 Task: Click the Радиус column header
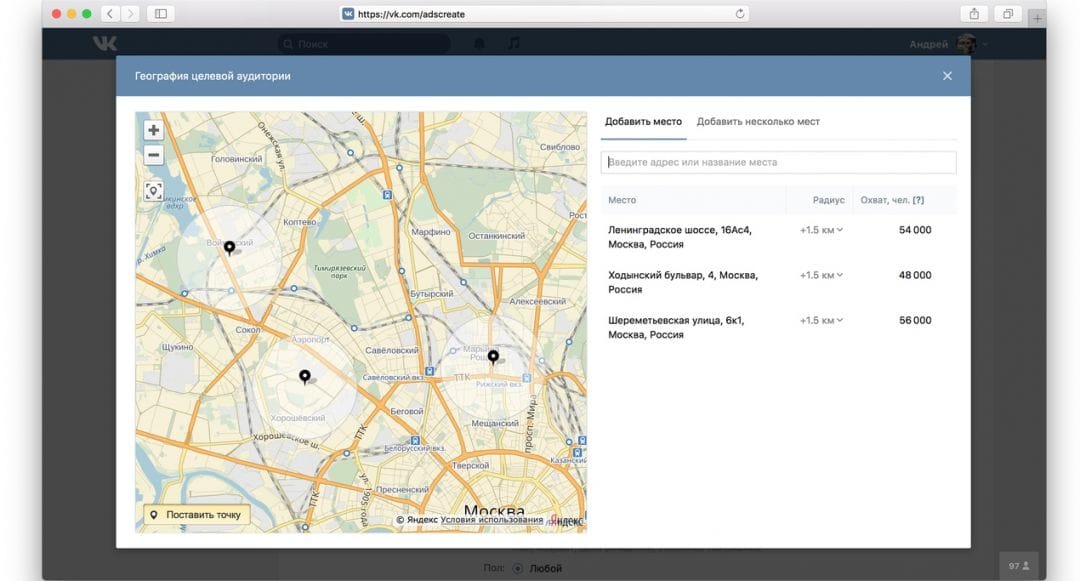tap(829, 200)
